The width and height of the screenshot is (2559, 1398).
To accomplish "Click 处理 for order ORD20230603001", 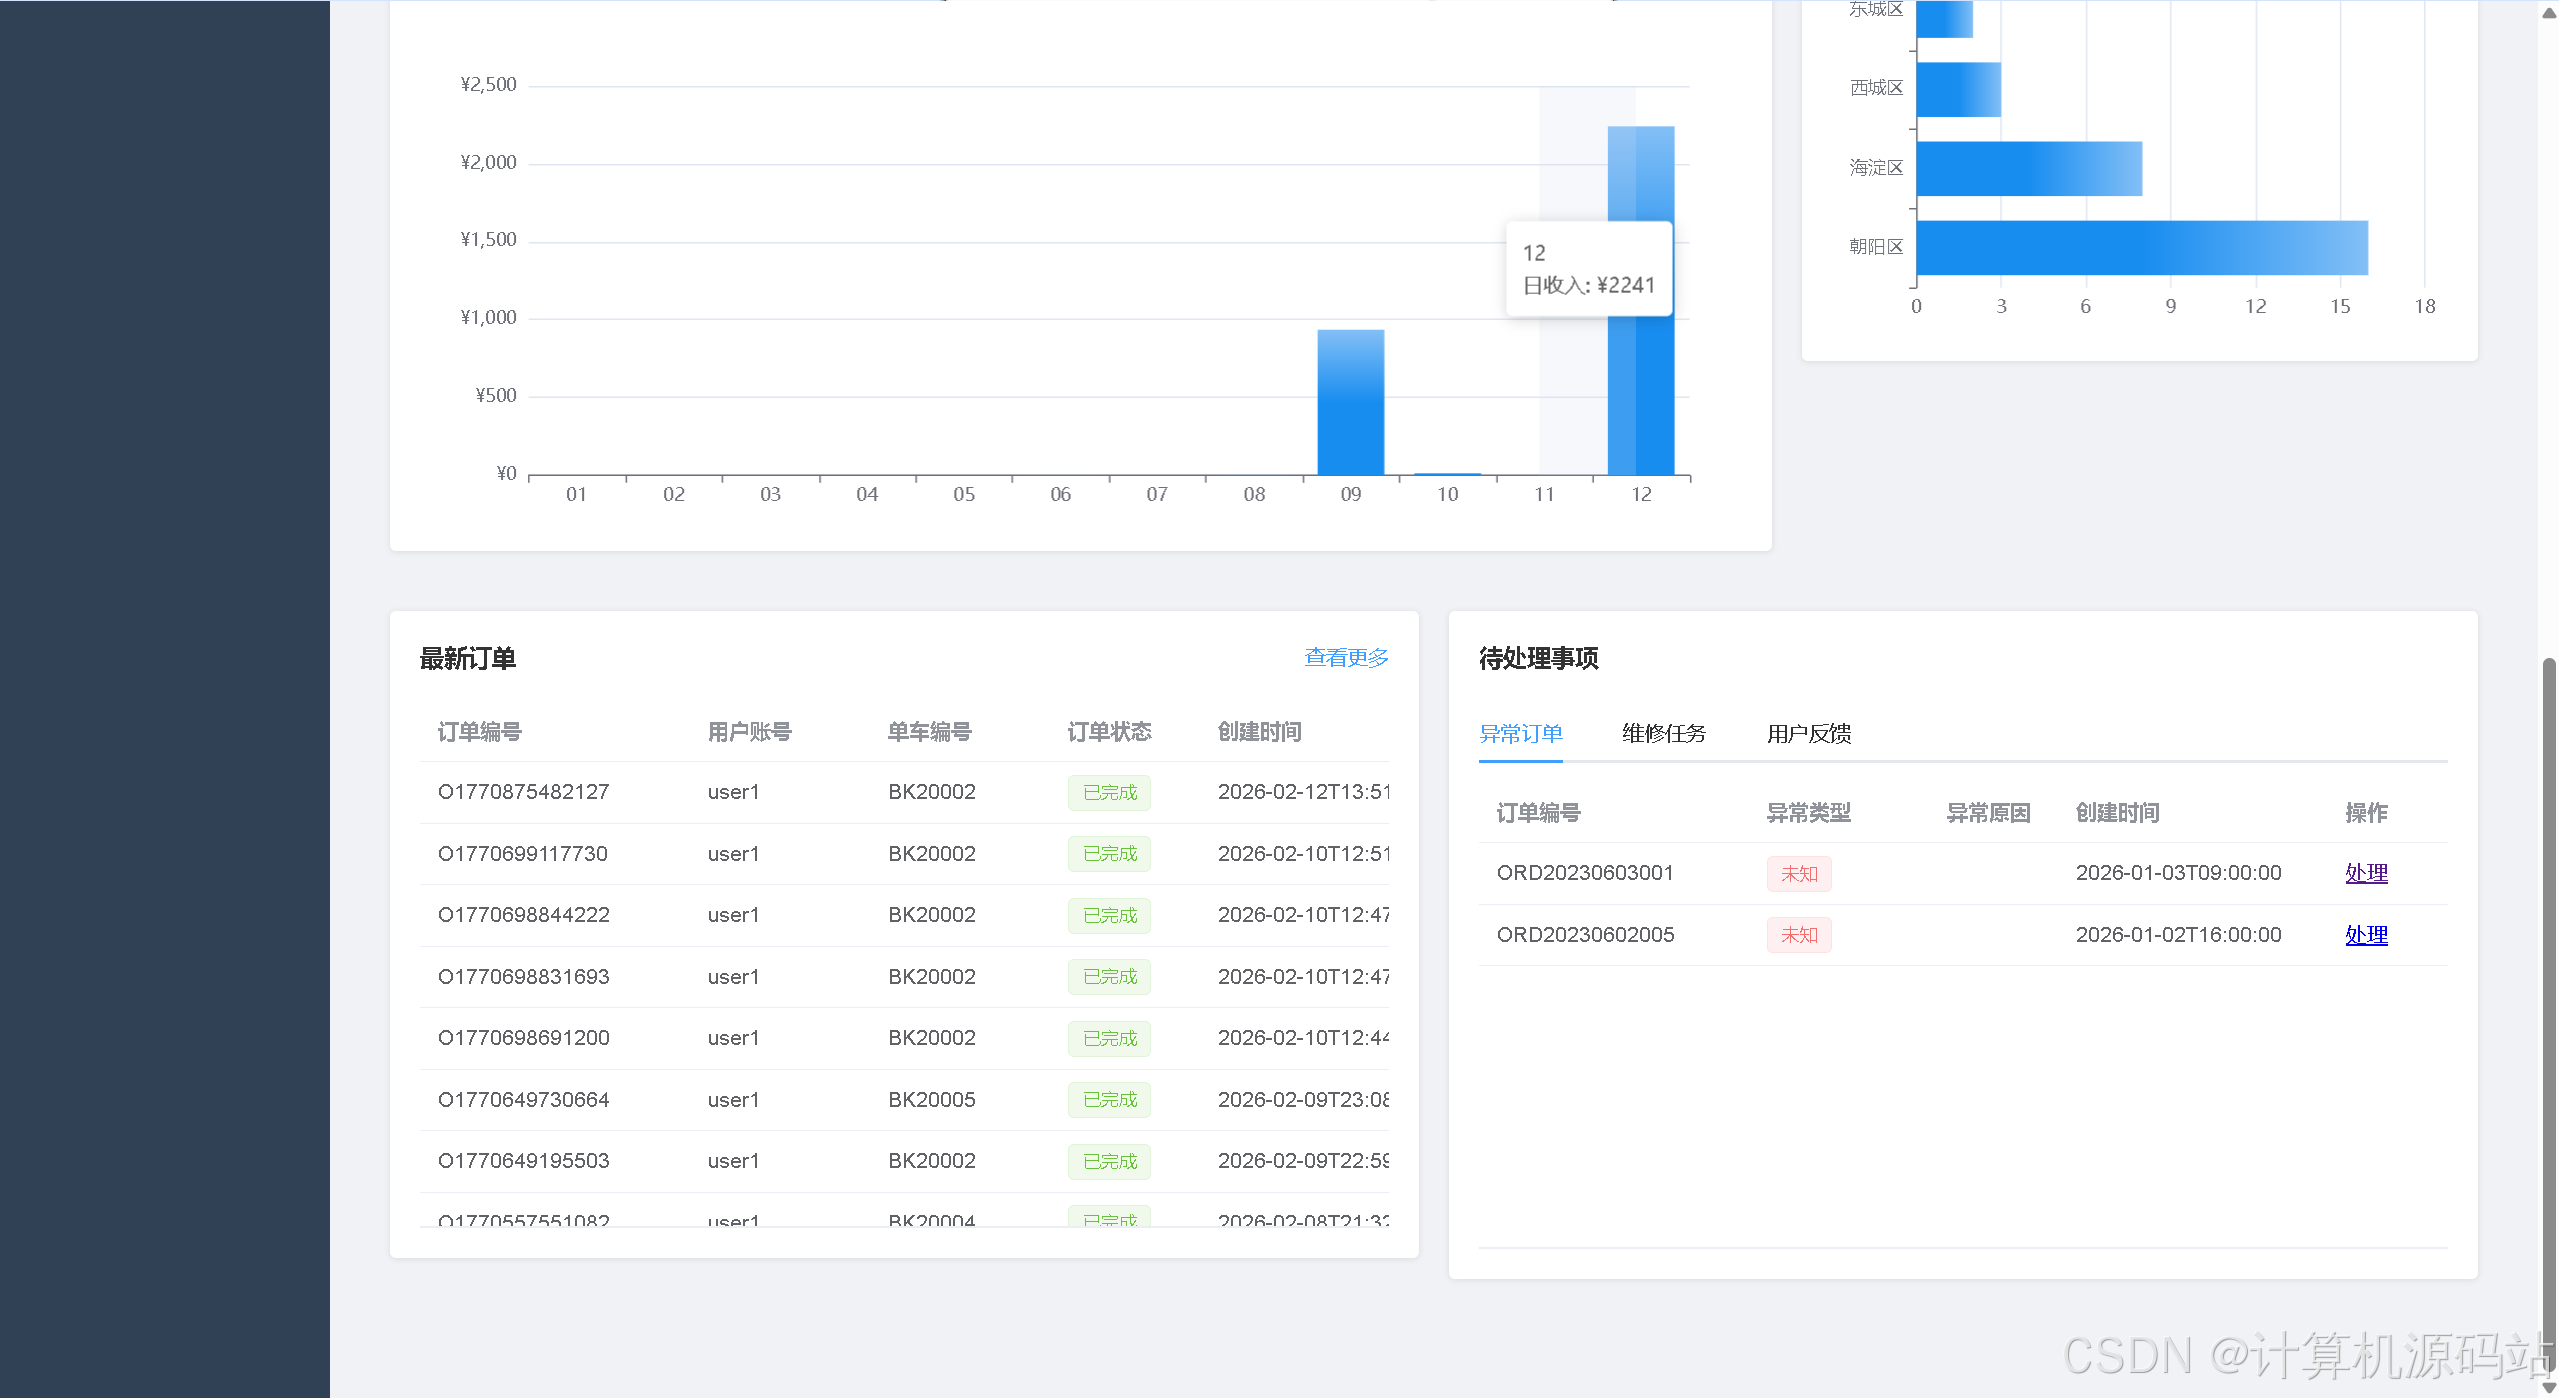I will tap(2365, 873).
